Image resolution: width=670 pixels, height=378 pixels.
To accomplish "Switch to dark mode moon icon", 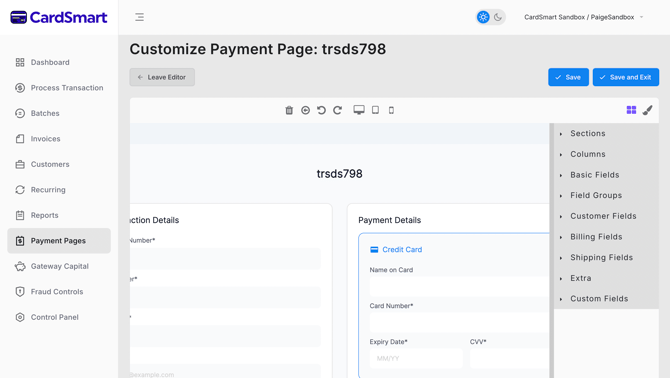I will tap(498, 17).
